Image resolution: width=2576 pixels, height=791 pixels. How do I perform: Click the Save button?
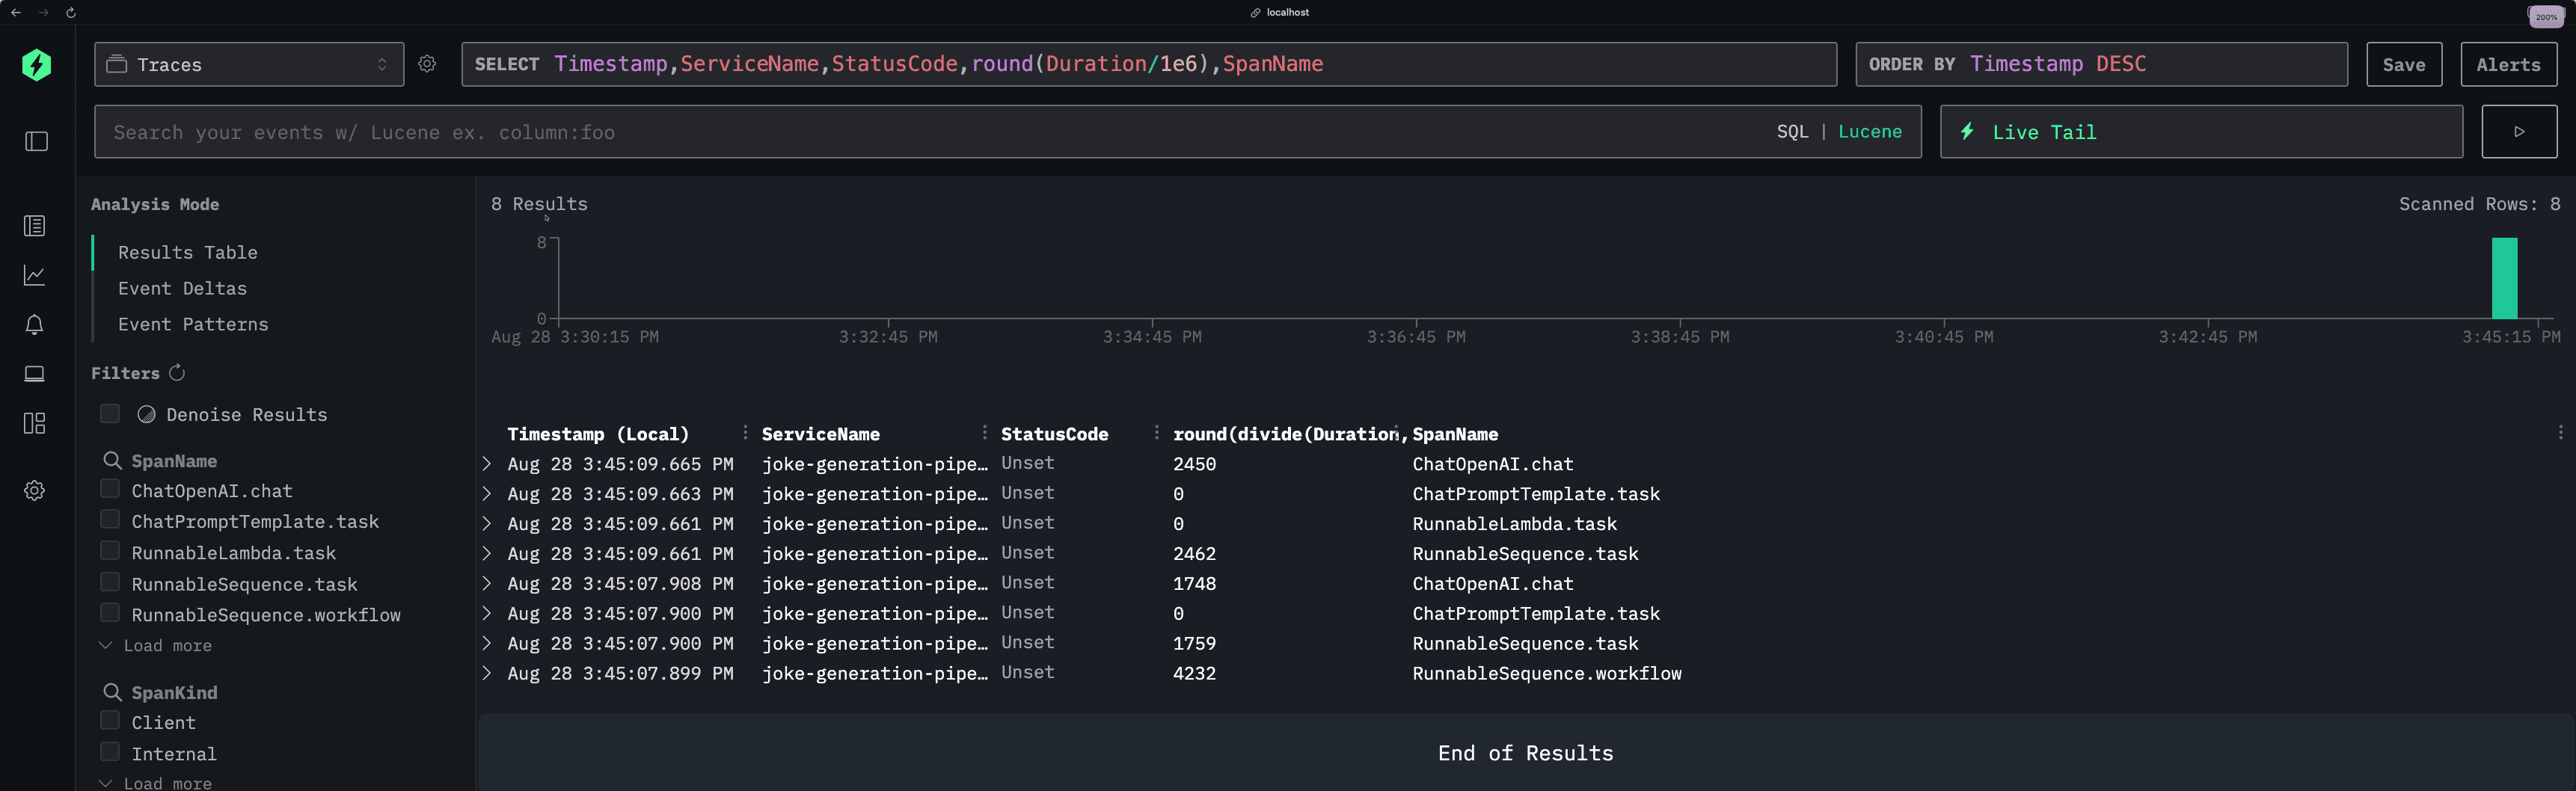click(2403, 65)
